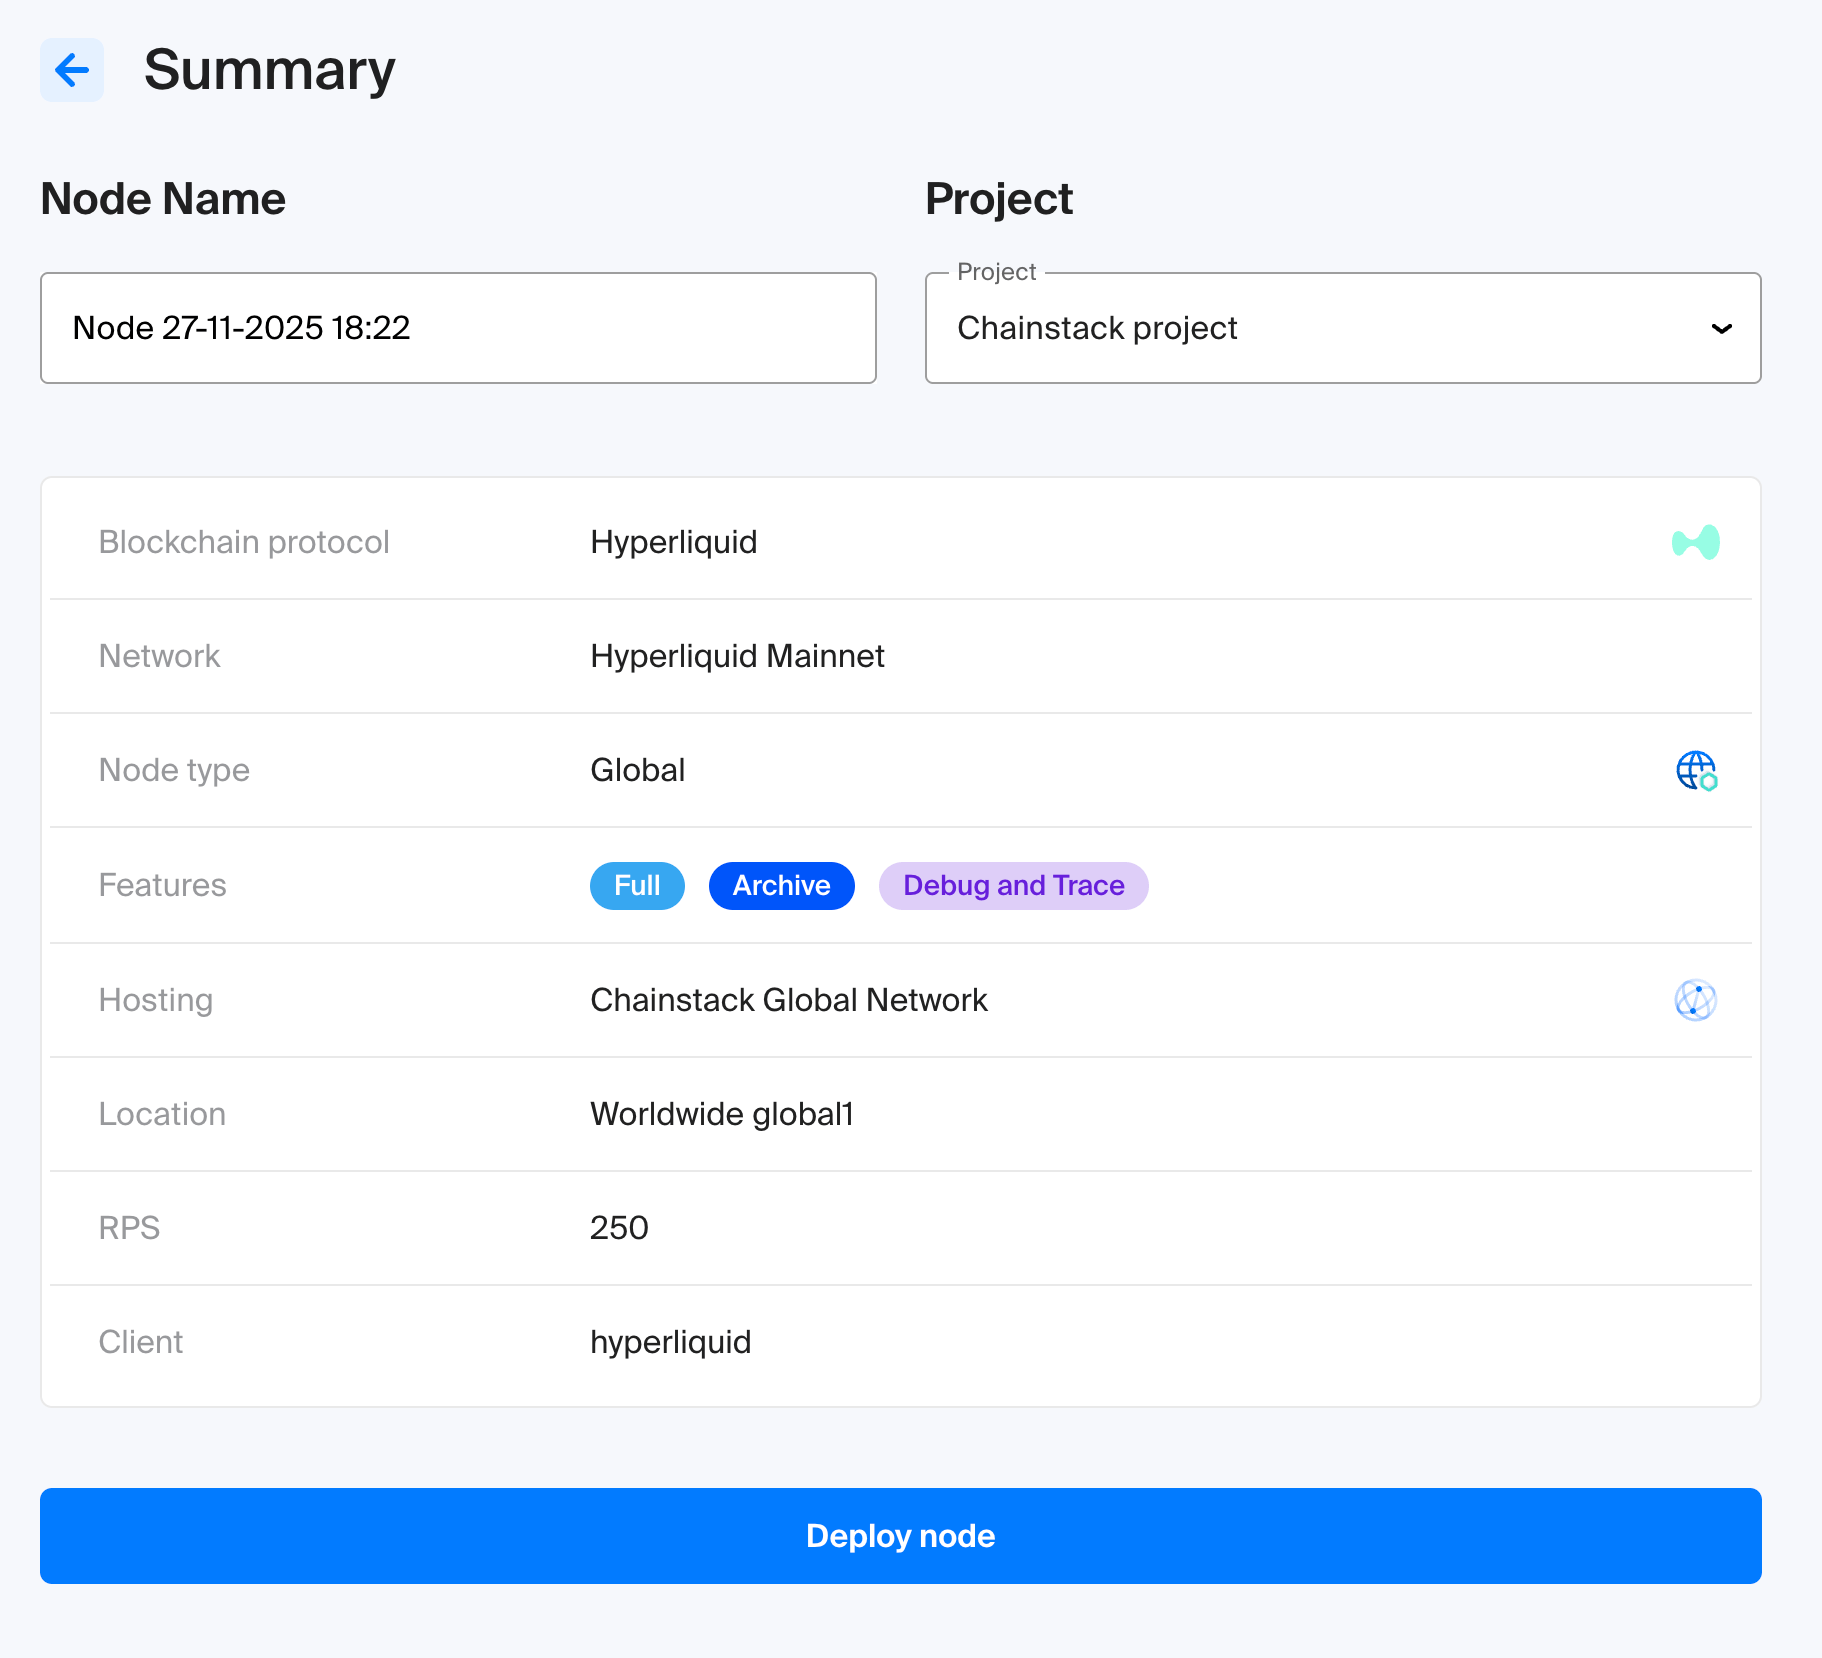The height and width of the screenshot is (1658, 1822).
Task: Click the Node Name input field
Action: (458, 328)
